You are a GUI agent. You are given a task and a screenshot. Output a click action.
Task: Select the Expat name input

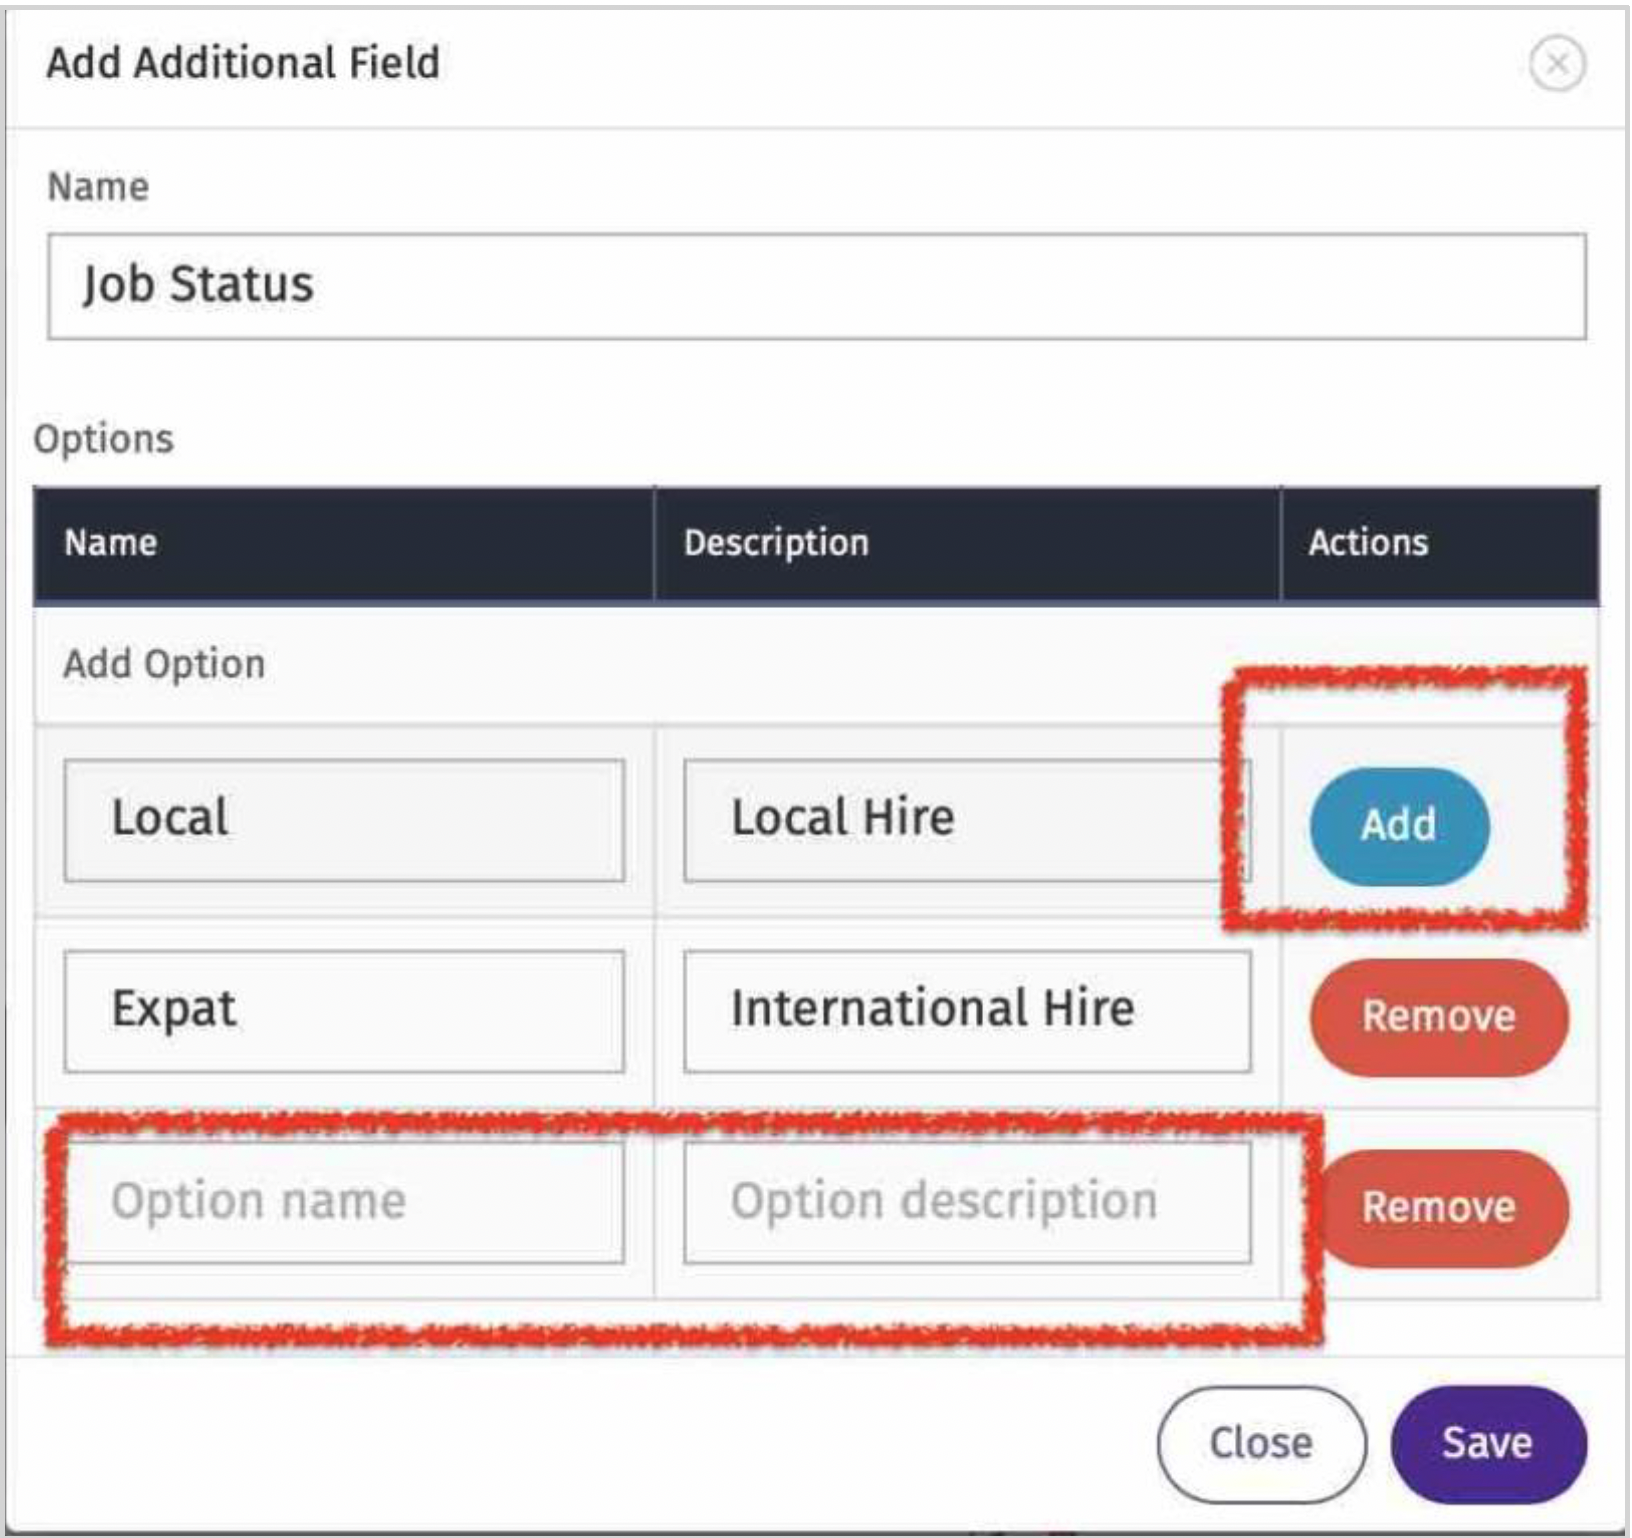[344, 1011]
